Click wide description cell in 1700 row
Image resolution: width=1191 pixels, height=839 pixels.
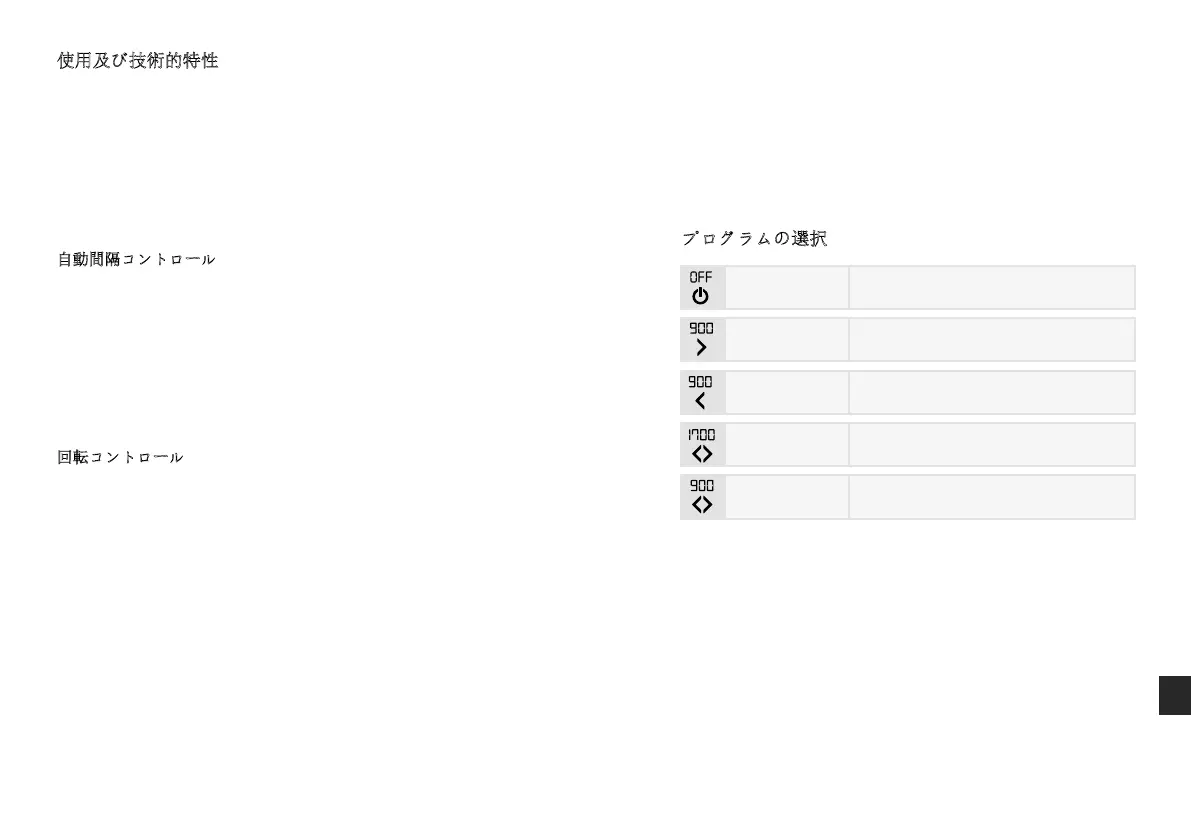pyautogui.click(x=991, y=445)
